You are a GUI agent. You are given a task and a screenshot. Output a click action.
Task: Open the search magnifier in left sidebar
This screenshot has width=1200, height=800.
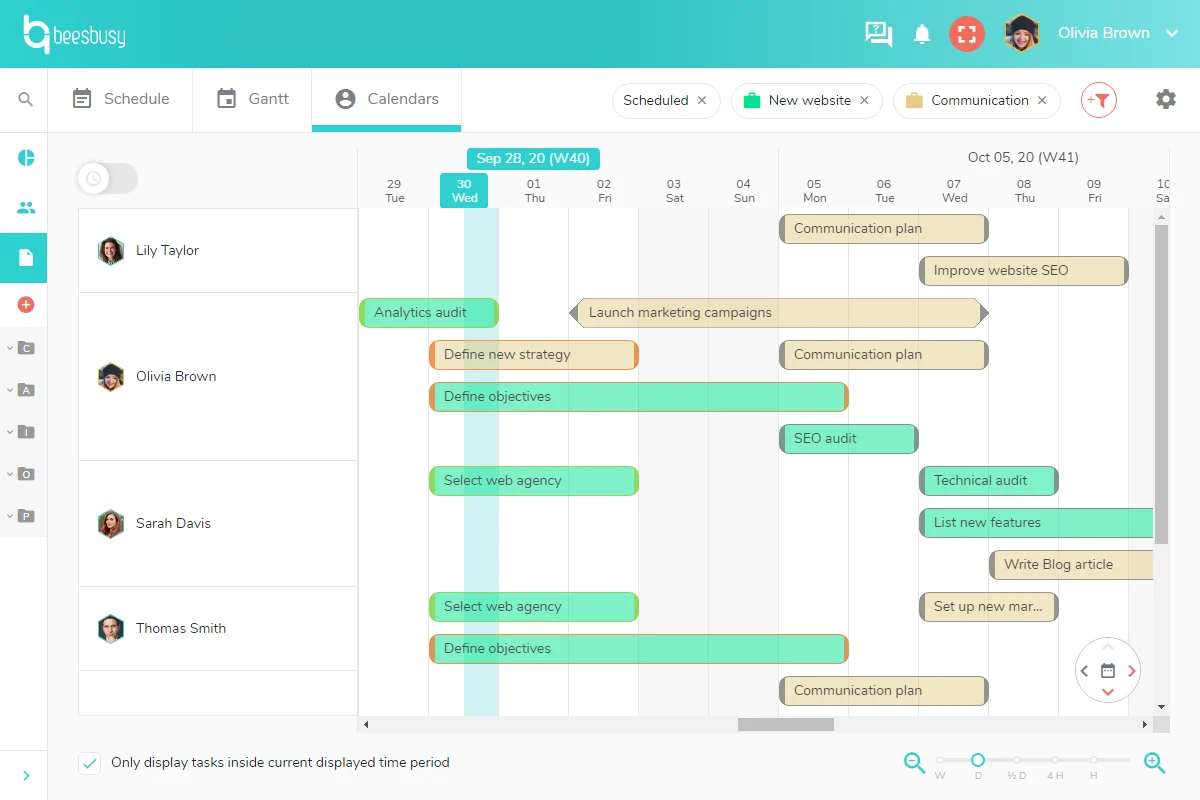(x=26, y=100)
